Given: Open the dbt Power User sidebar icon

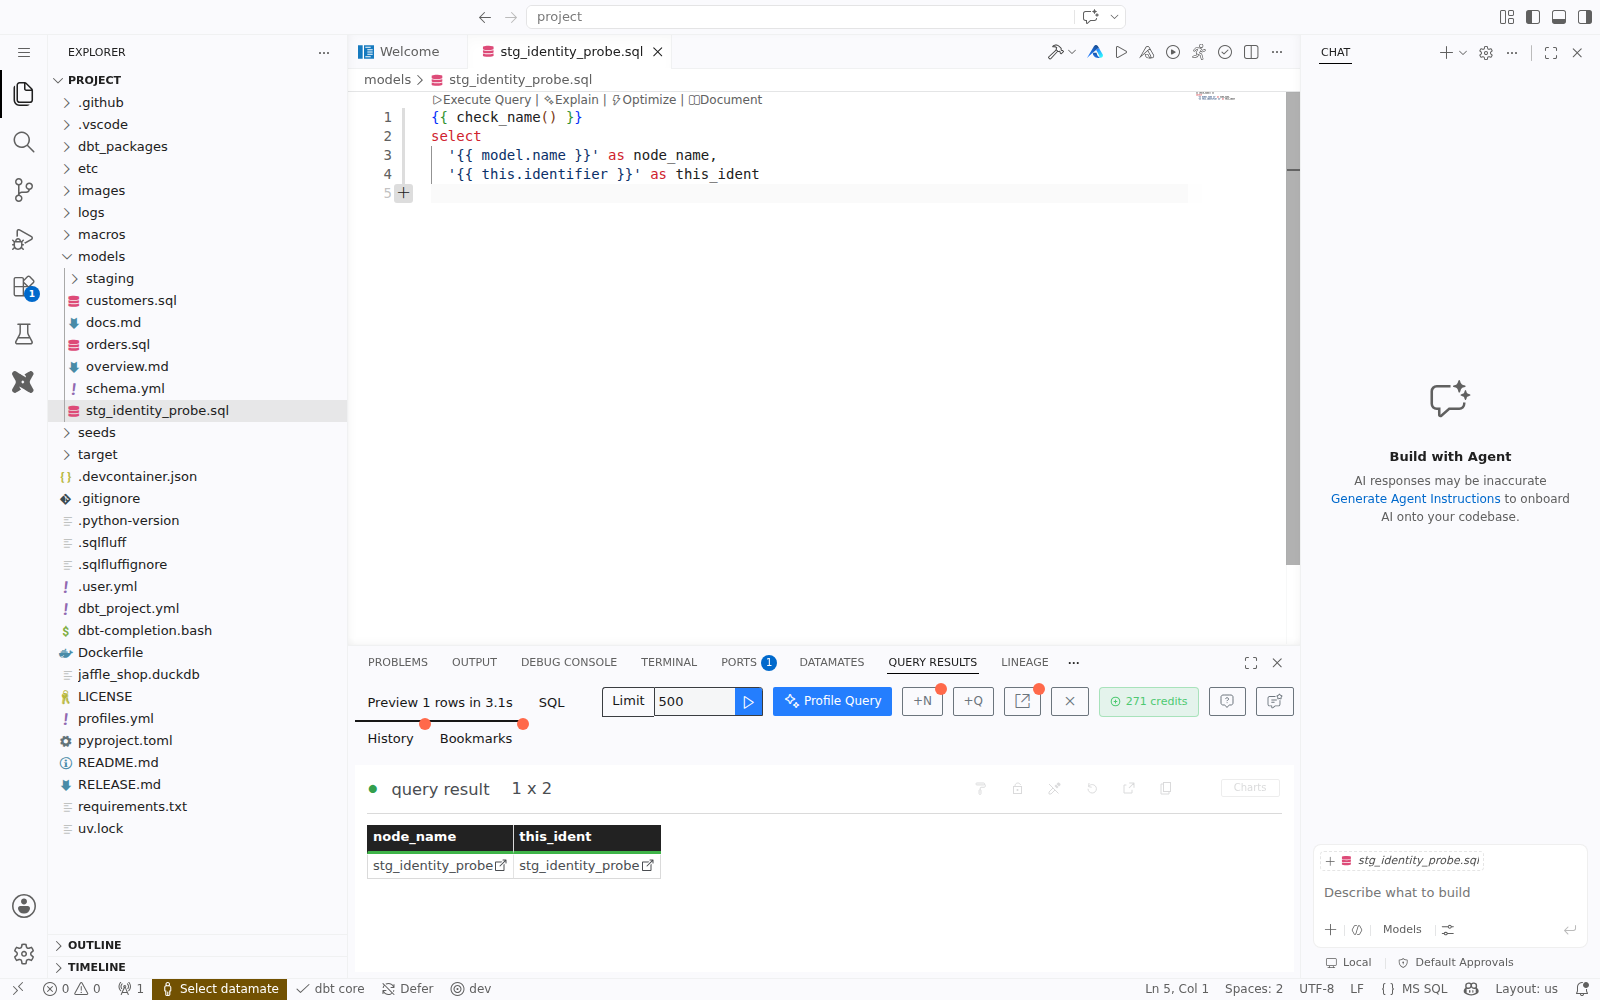Looking at the screenshot, I should point(24,382).
